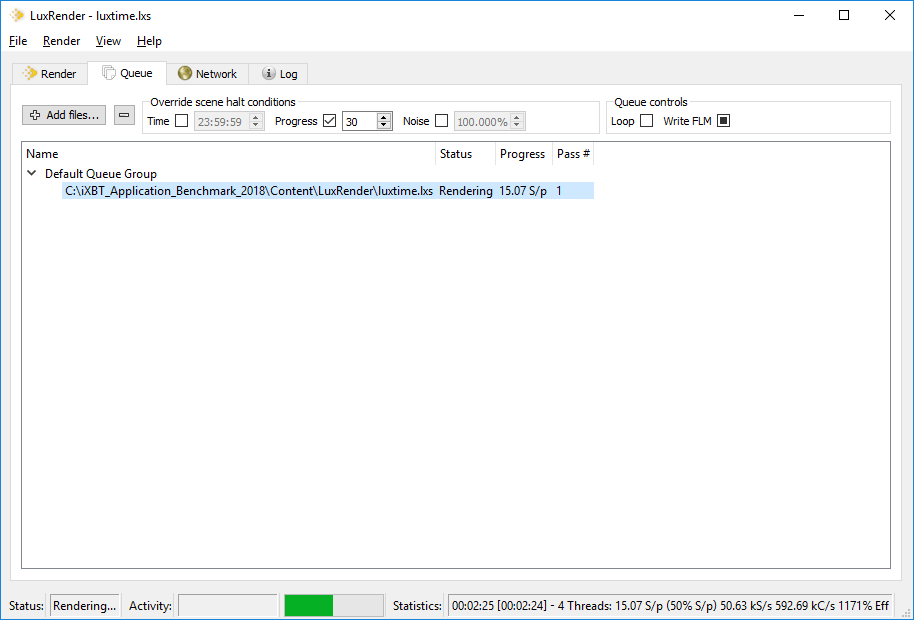Click the Pass # column header
The image size is (914, 620).
[x=573, y=154]
